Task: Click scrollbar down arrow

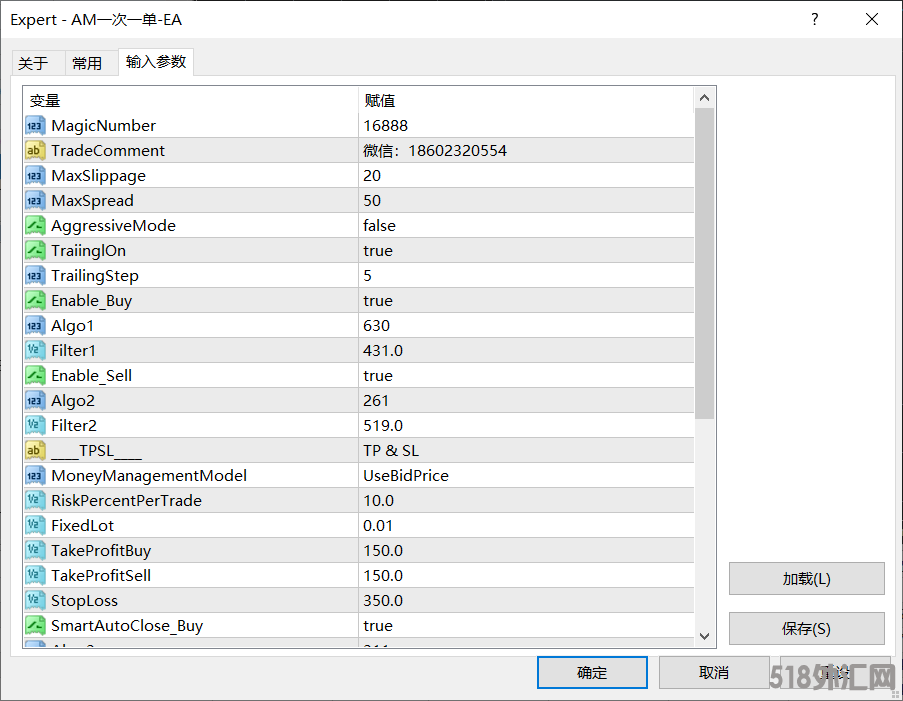Action: pyautogui.click(x=704, y=636)
